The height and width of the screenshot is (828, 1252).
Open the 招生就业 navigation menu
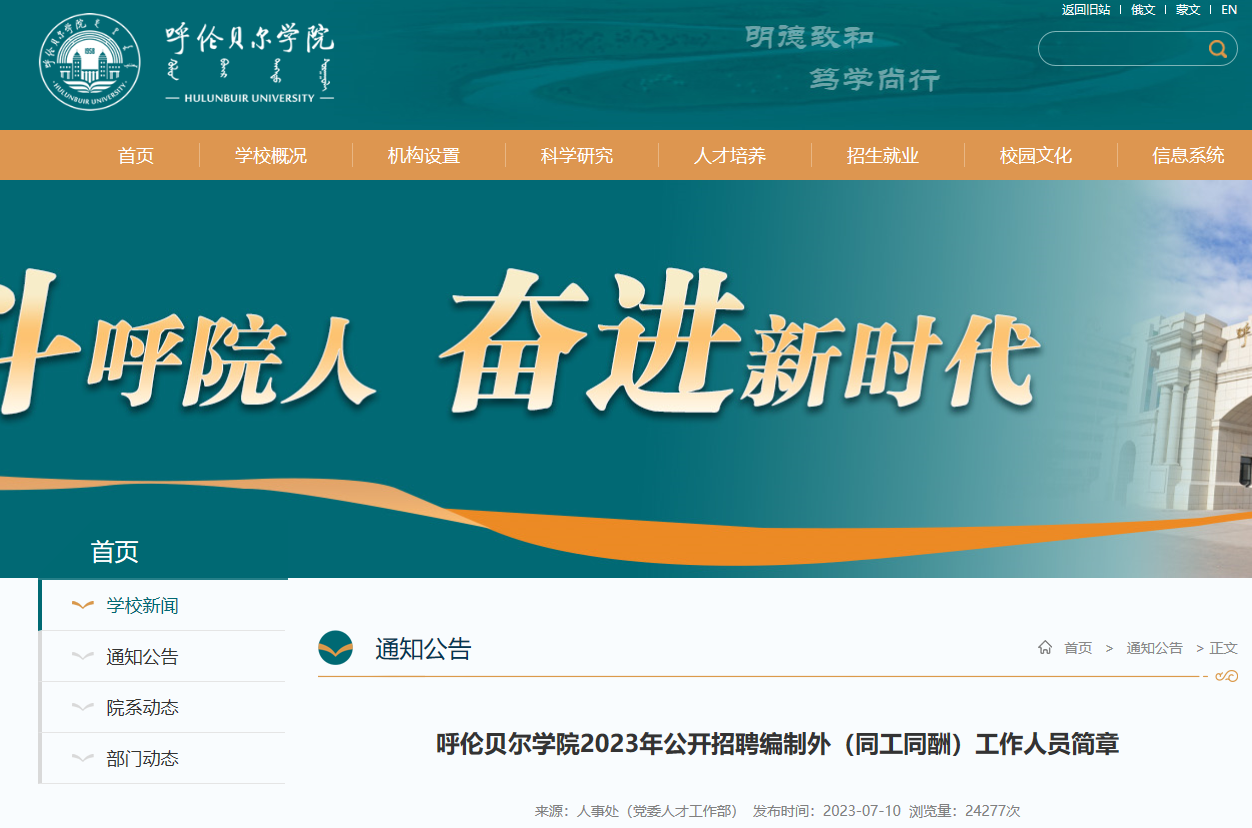[x=883, y=155]
